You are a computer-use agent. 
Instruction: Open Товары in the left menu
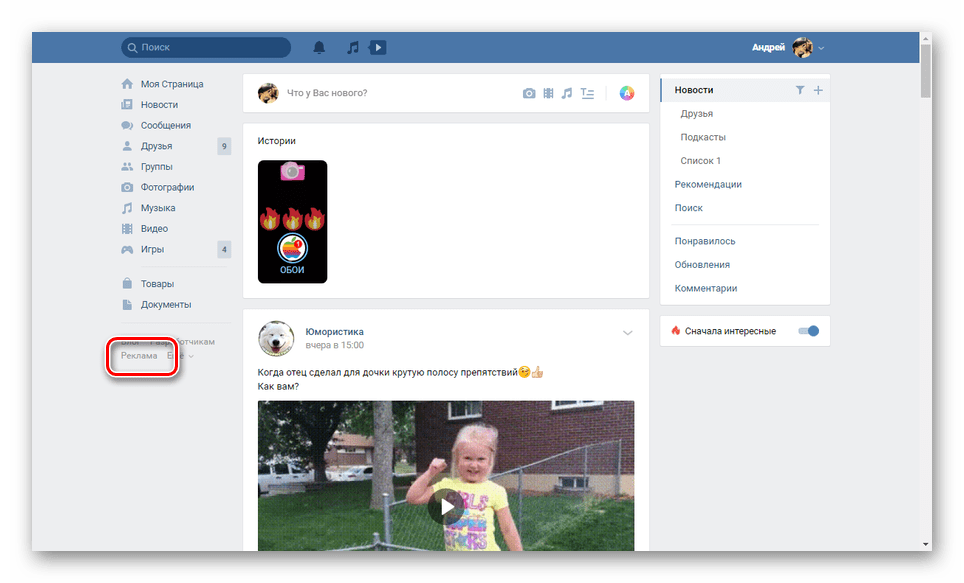157,284
